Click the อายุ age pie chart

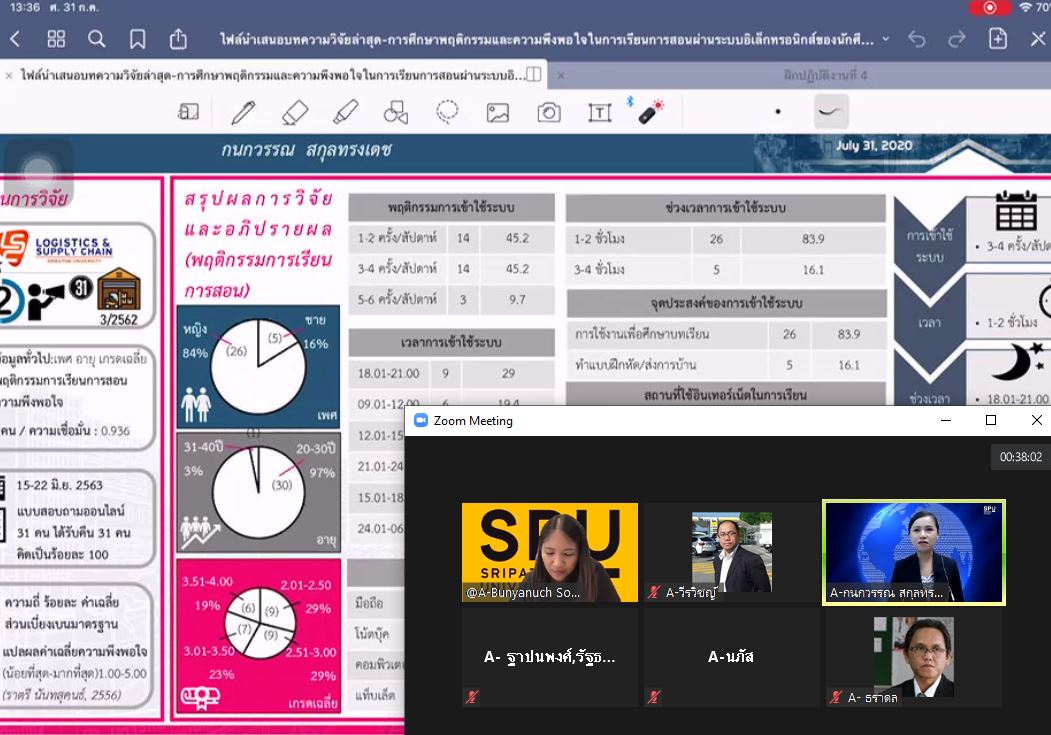coord(258,492)
